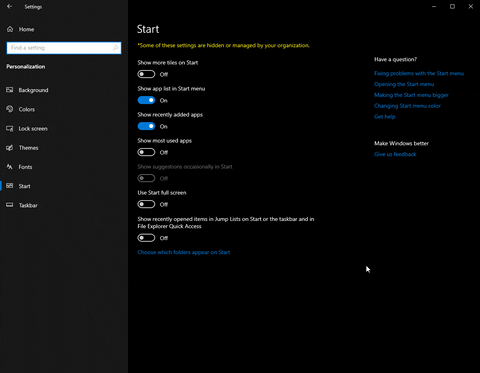Enable Show more tiles on Start
The width and height of the screenshot is (480, 373).
(x=146, y=74)
